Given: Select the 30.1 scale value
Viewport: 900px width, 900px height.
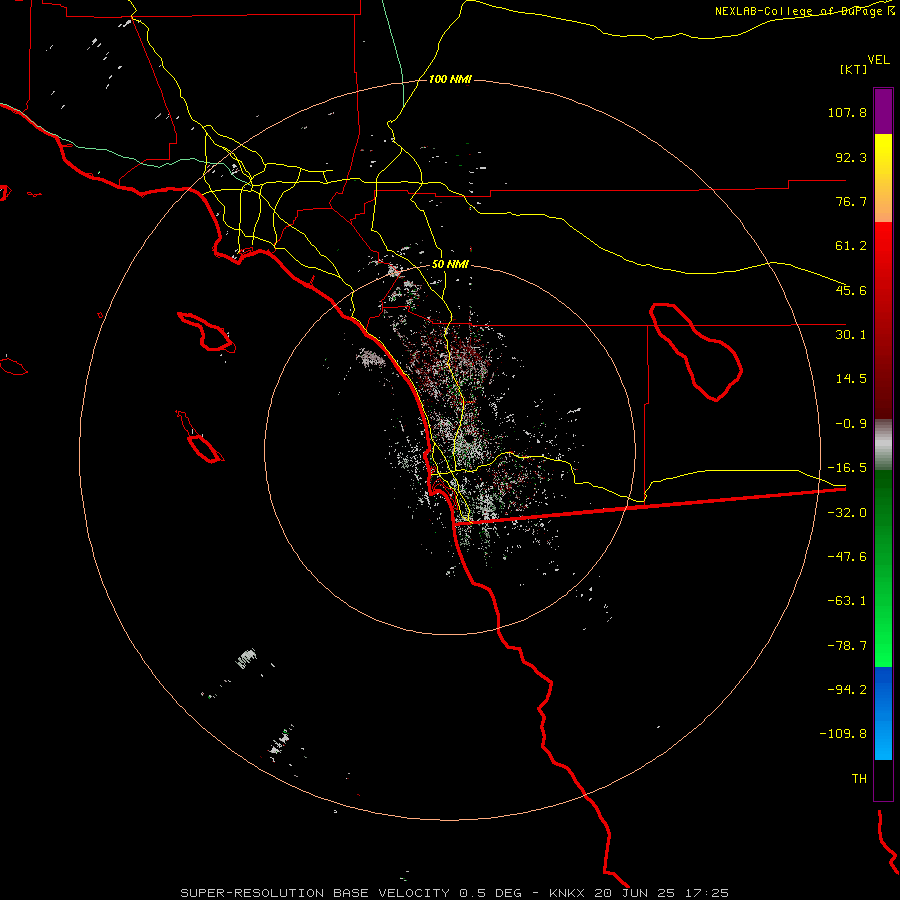Looking at the screenshot, I should (x=851, y=335).
